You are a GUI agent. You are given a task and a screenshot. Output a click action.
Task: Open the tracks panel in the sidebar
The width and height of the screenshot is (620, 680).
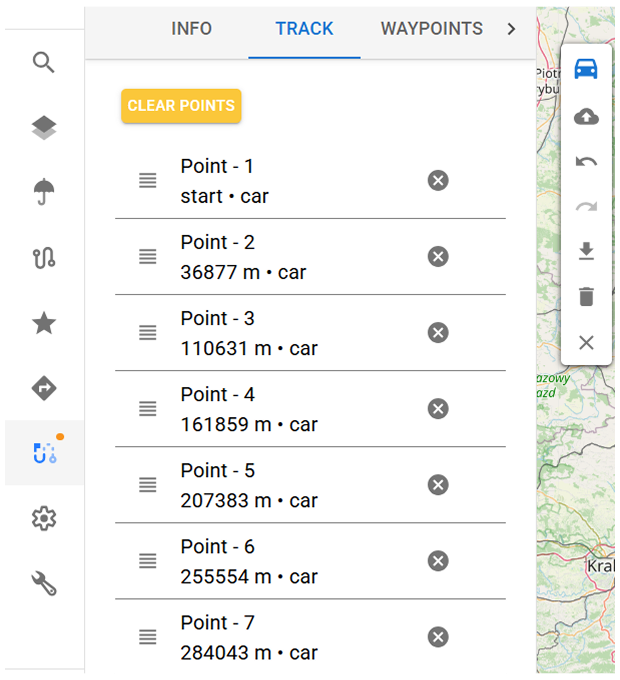click(x=43, y=257)
